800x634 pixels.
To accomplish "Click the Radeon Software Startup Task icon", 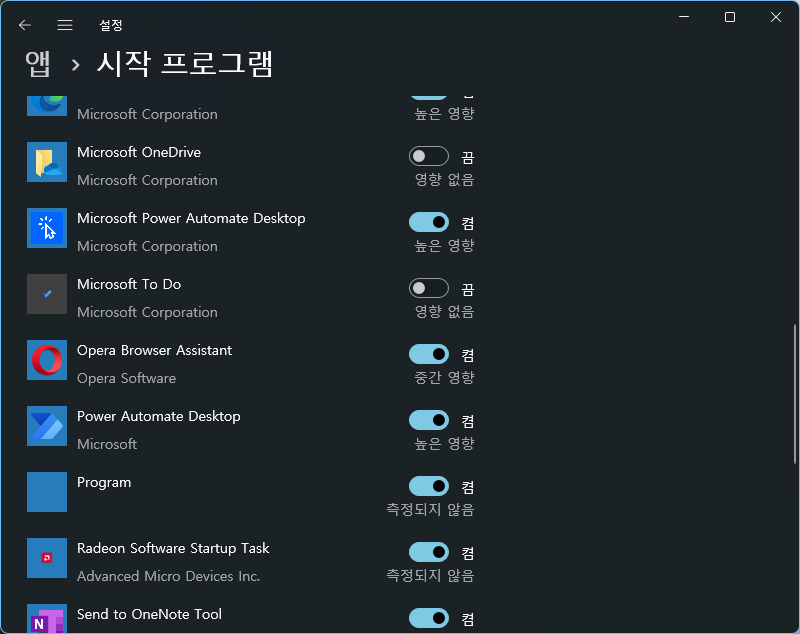I will 47,558.
